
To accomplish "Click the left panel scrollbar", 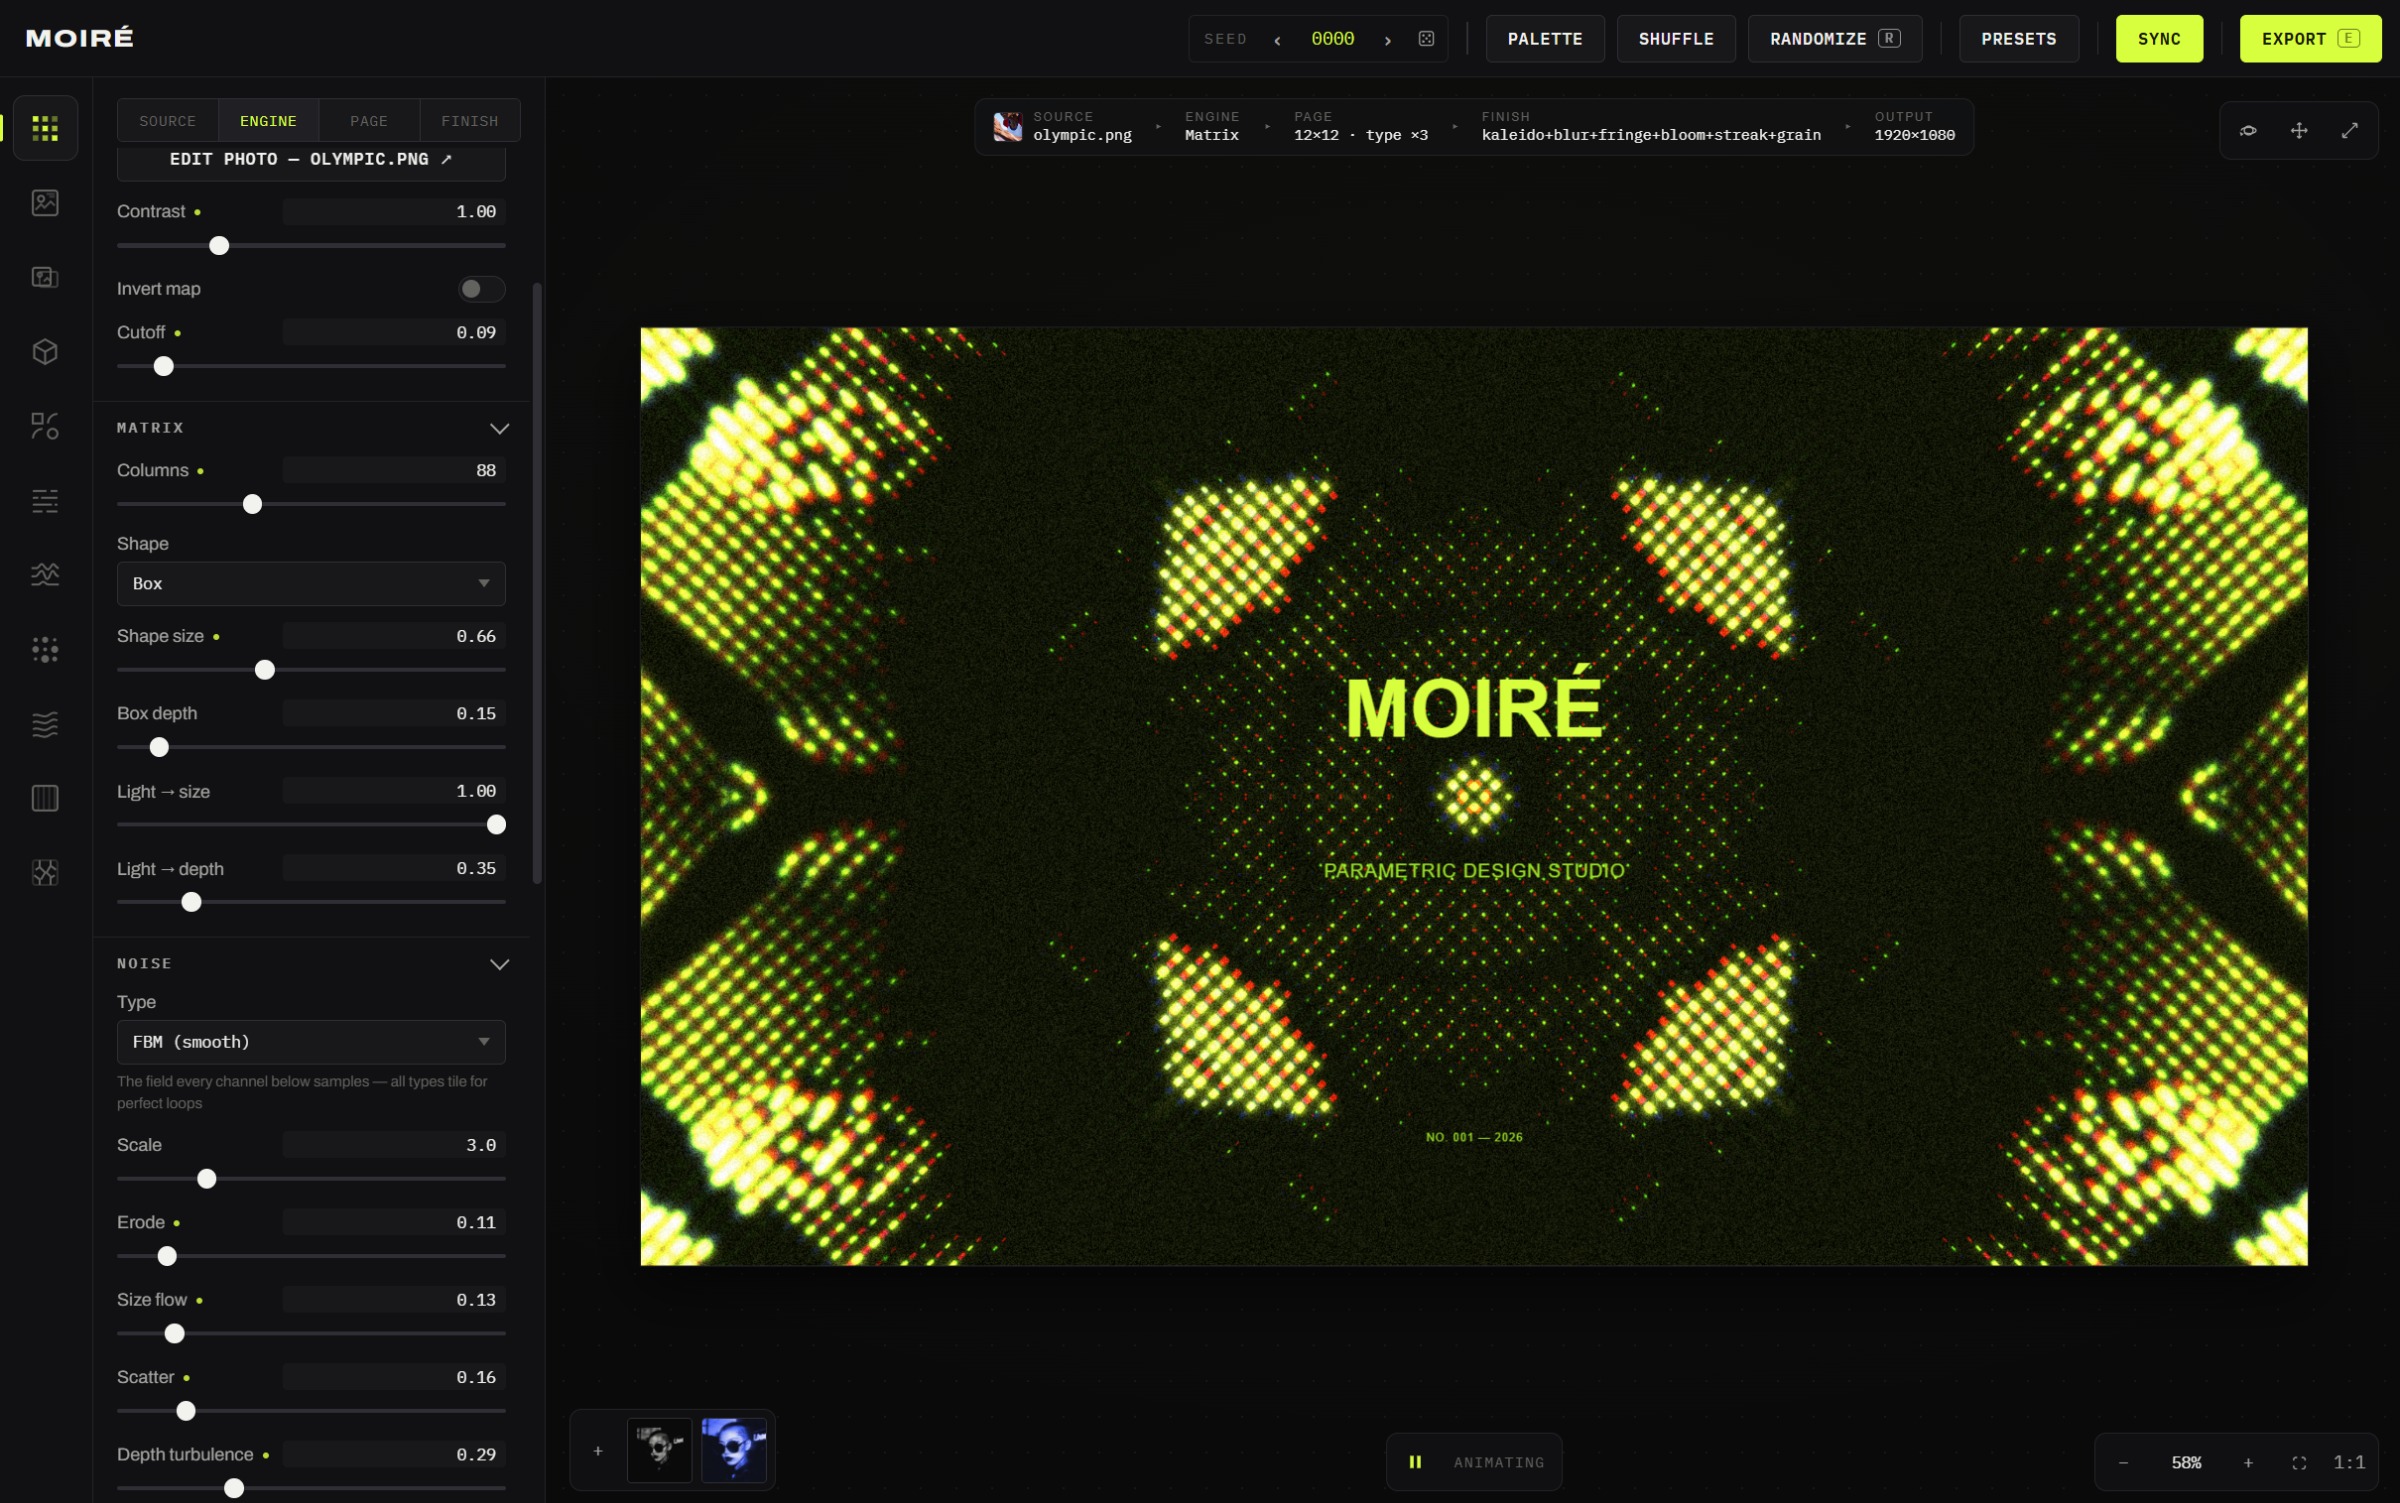I will point(537,584).
